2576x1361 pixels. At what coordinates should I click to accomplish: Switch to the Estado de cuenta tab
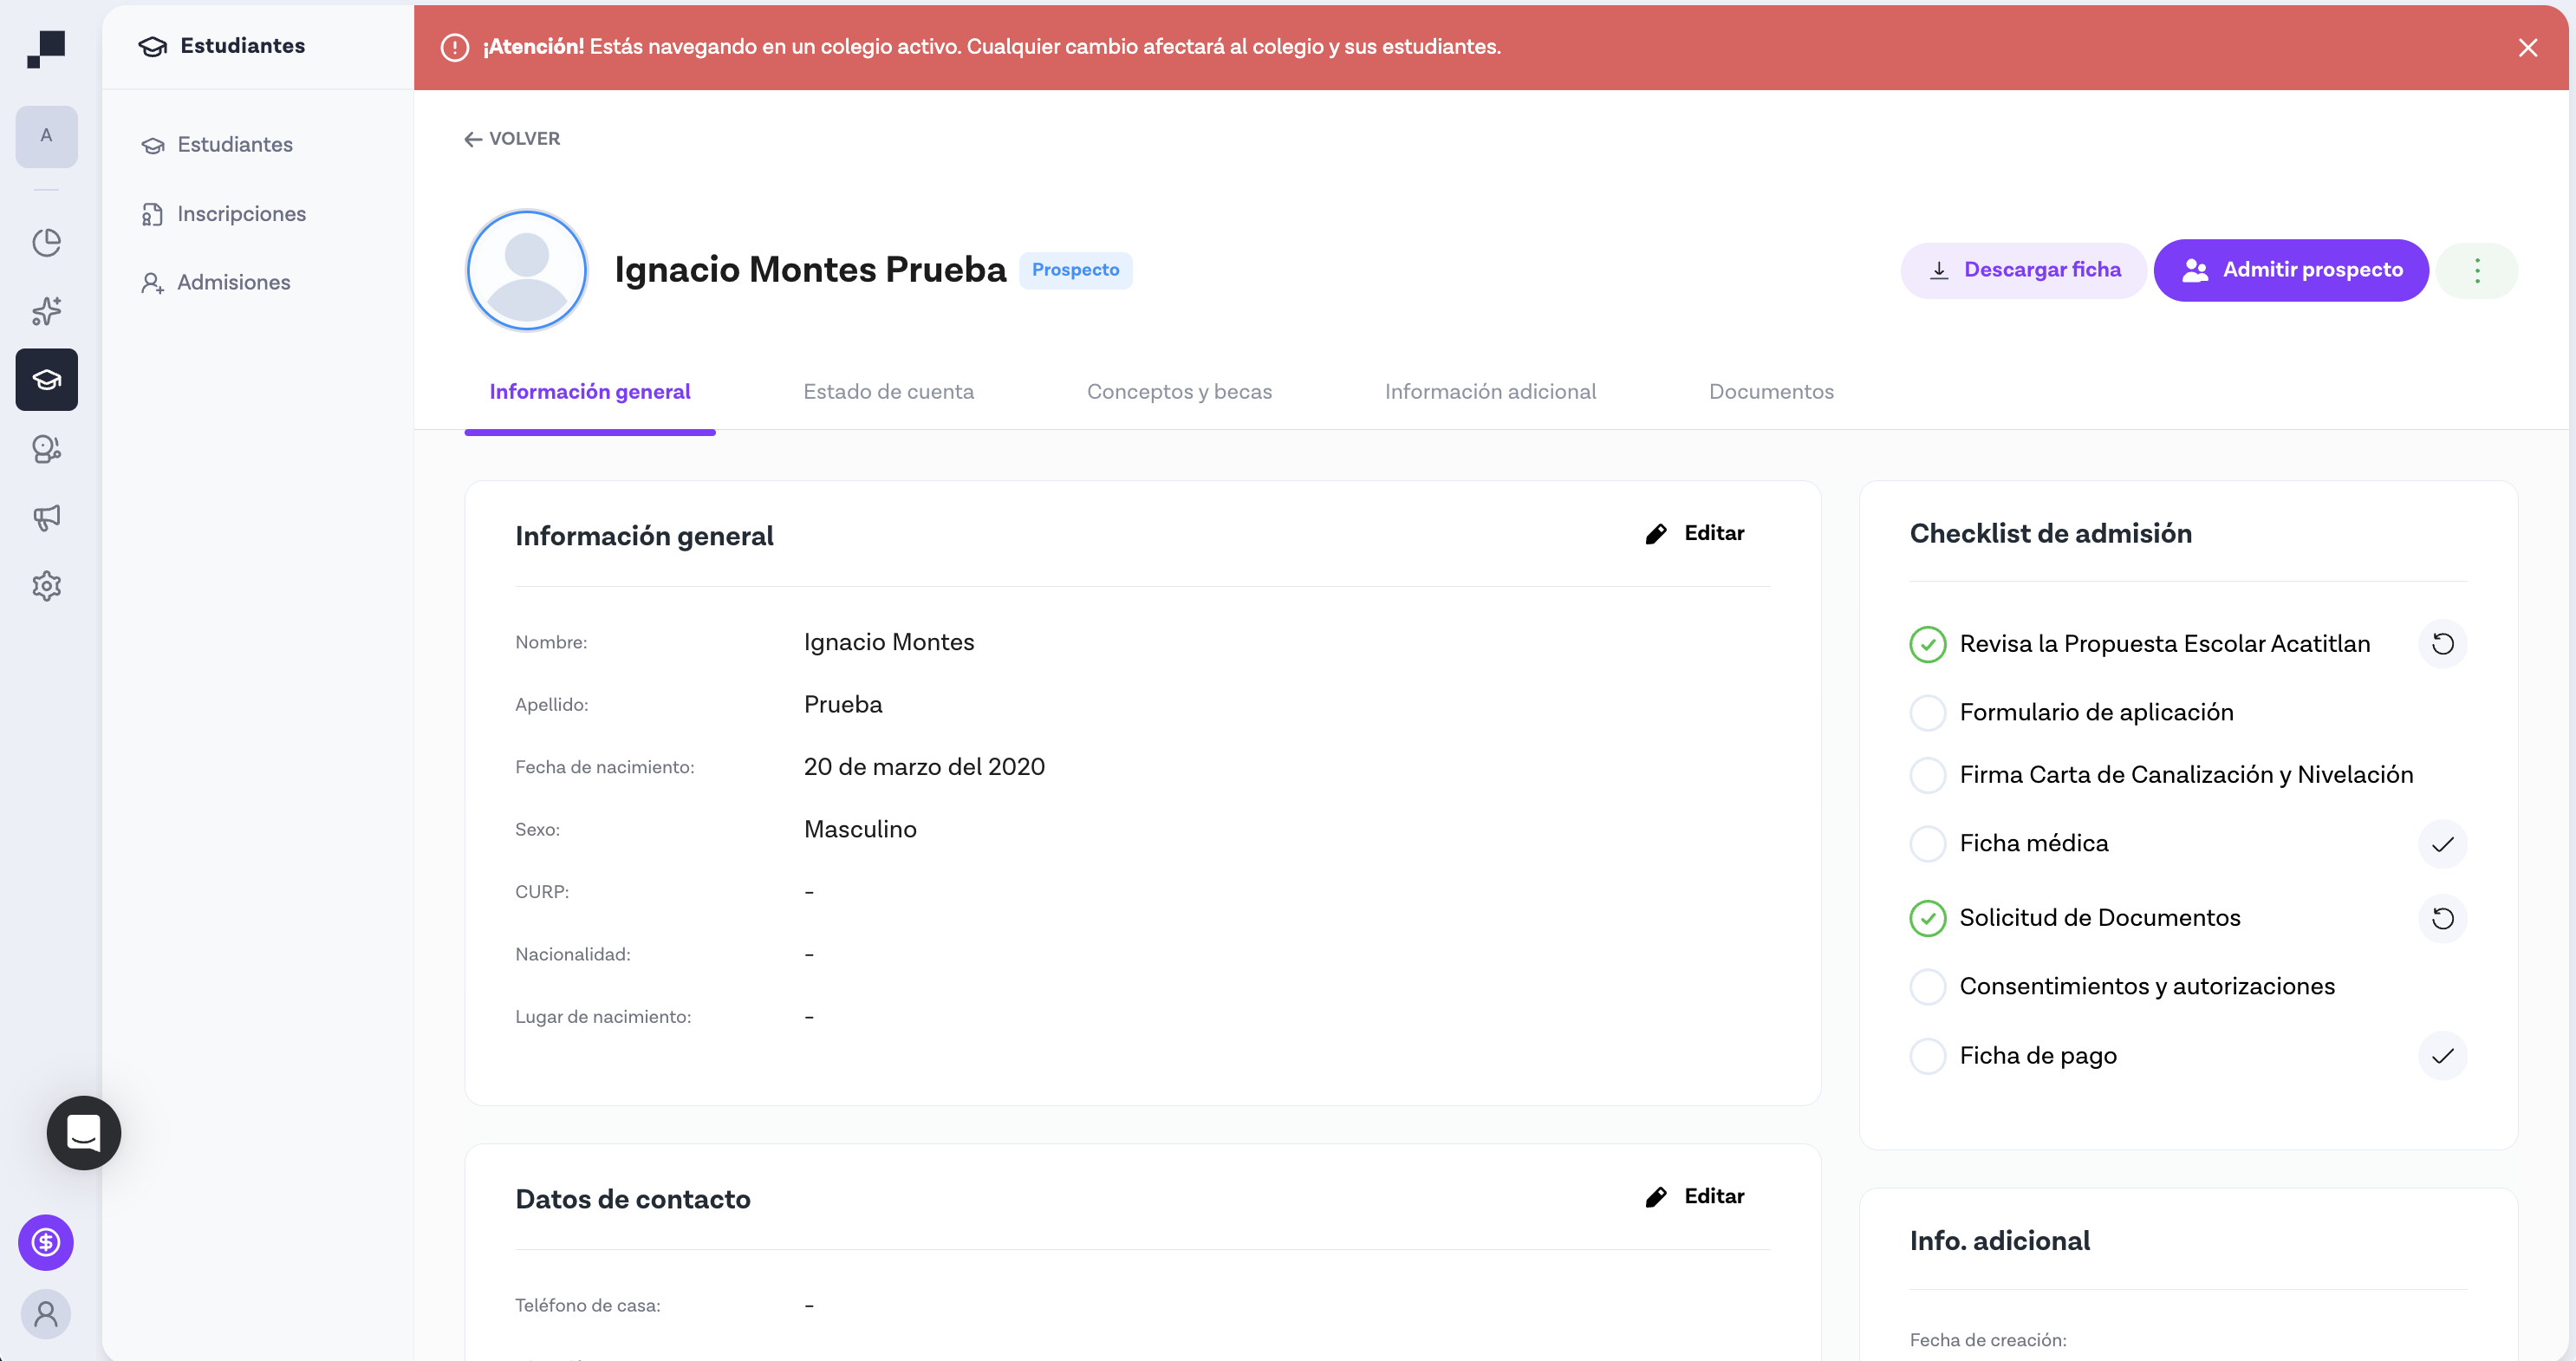[888, 391]
